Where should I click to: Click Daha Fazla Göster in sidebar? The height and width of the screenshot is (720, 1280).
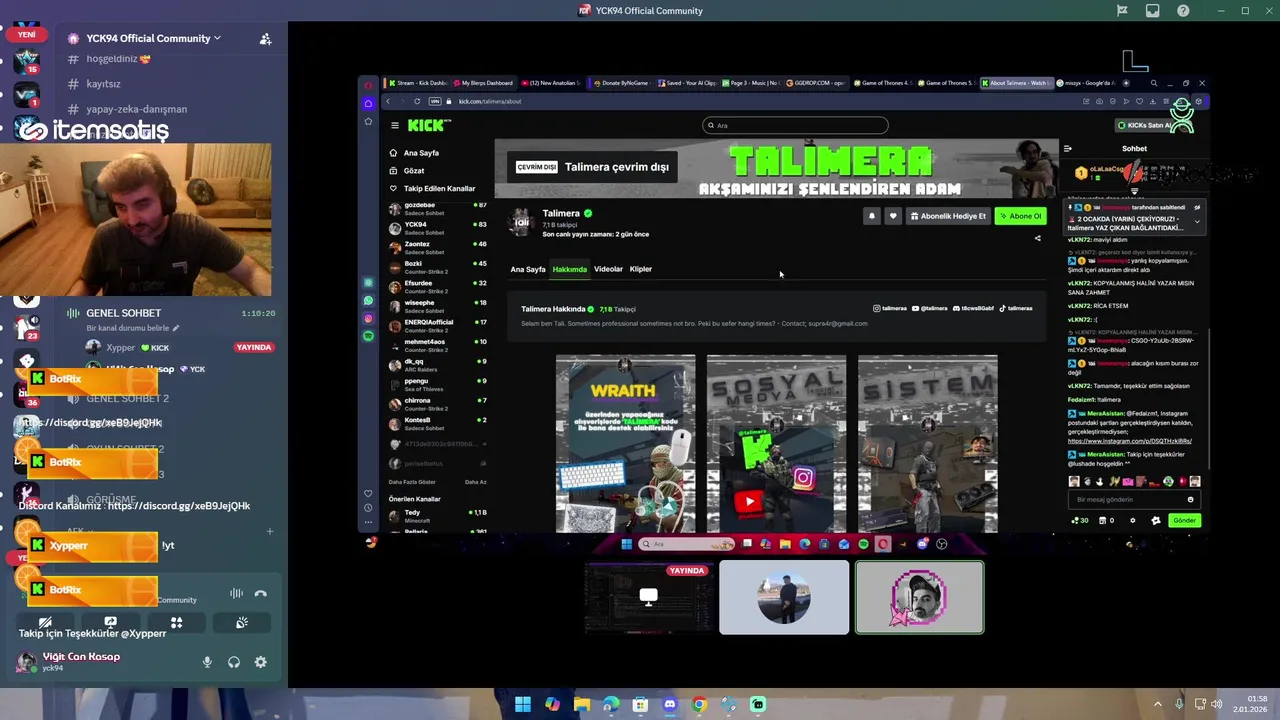point(412,482)
